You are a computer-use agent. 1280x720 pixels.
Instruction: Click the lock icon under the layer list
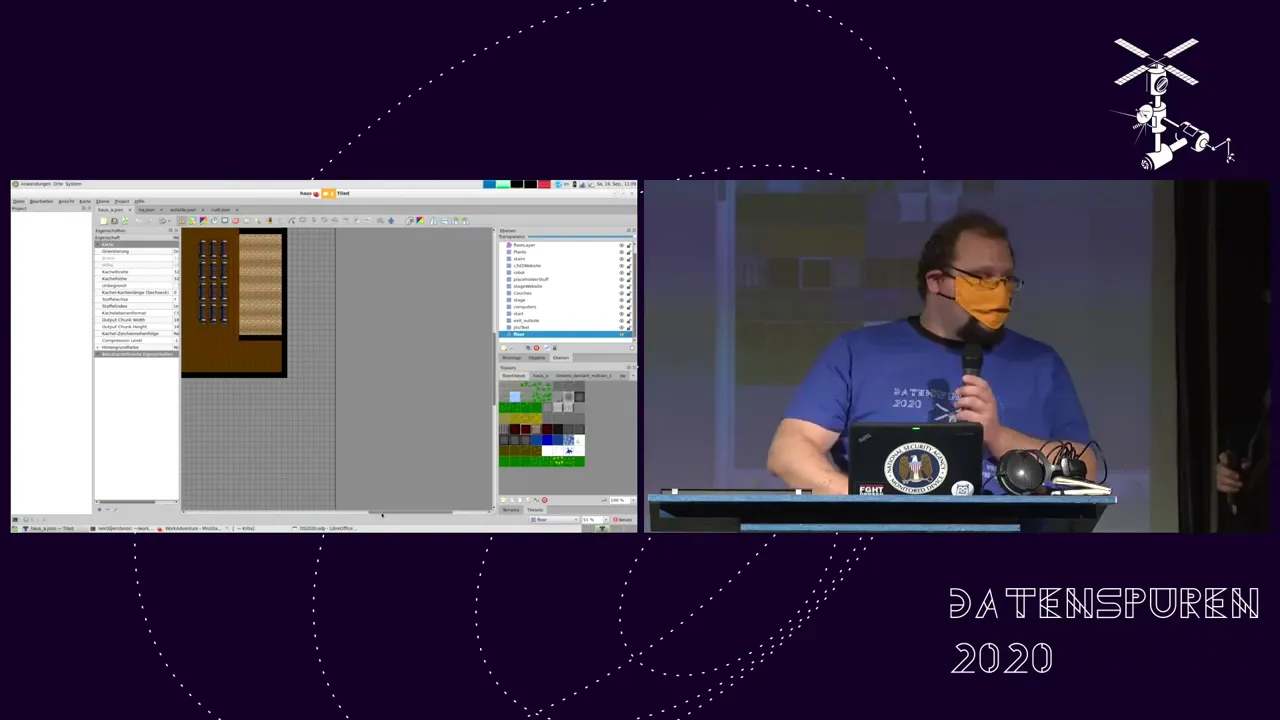click(555, 348)
